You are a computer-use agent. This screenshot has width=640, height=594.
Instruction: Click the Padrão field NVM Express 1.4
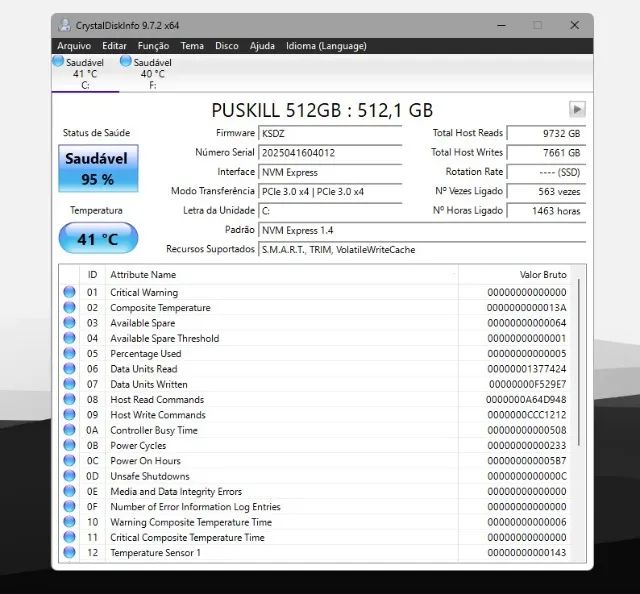pos(422,230)
